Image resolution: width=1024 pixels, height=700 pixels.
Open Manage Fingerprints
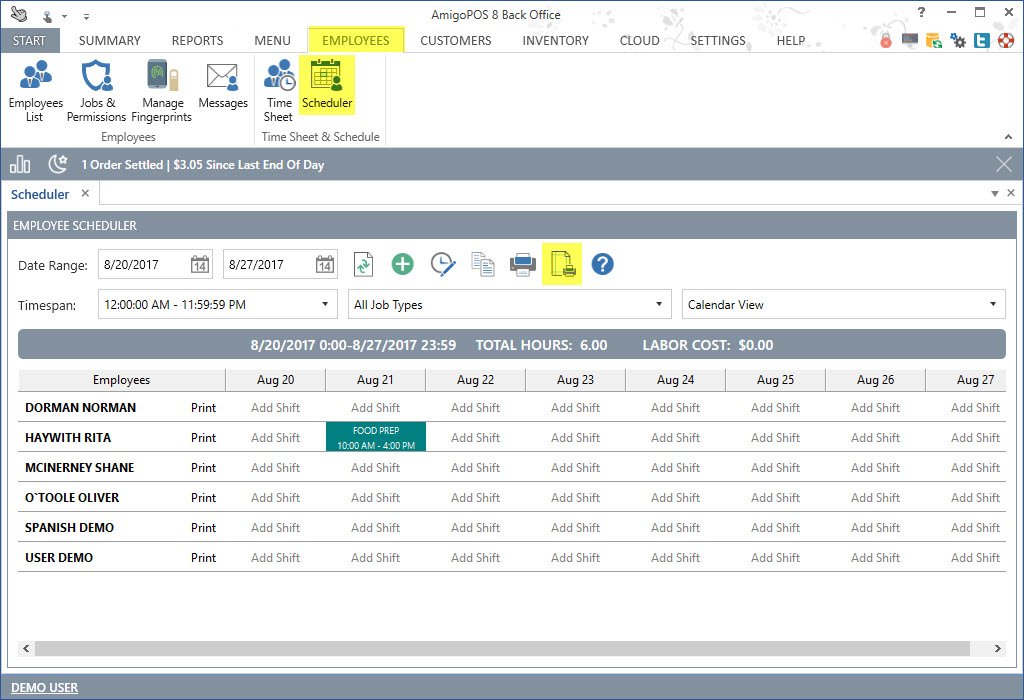[x=162, y=90]
